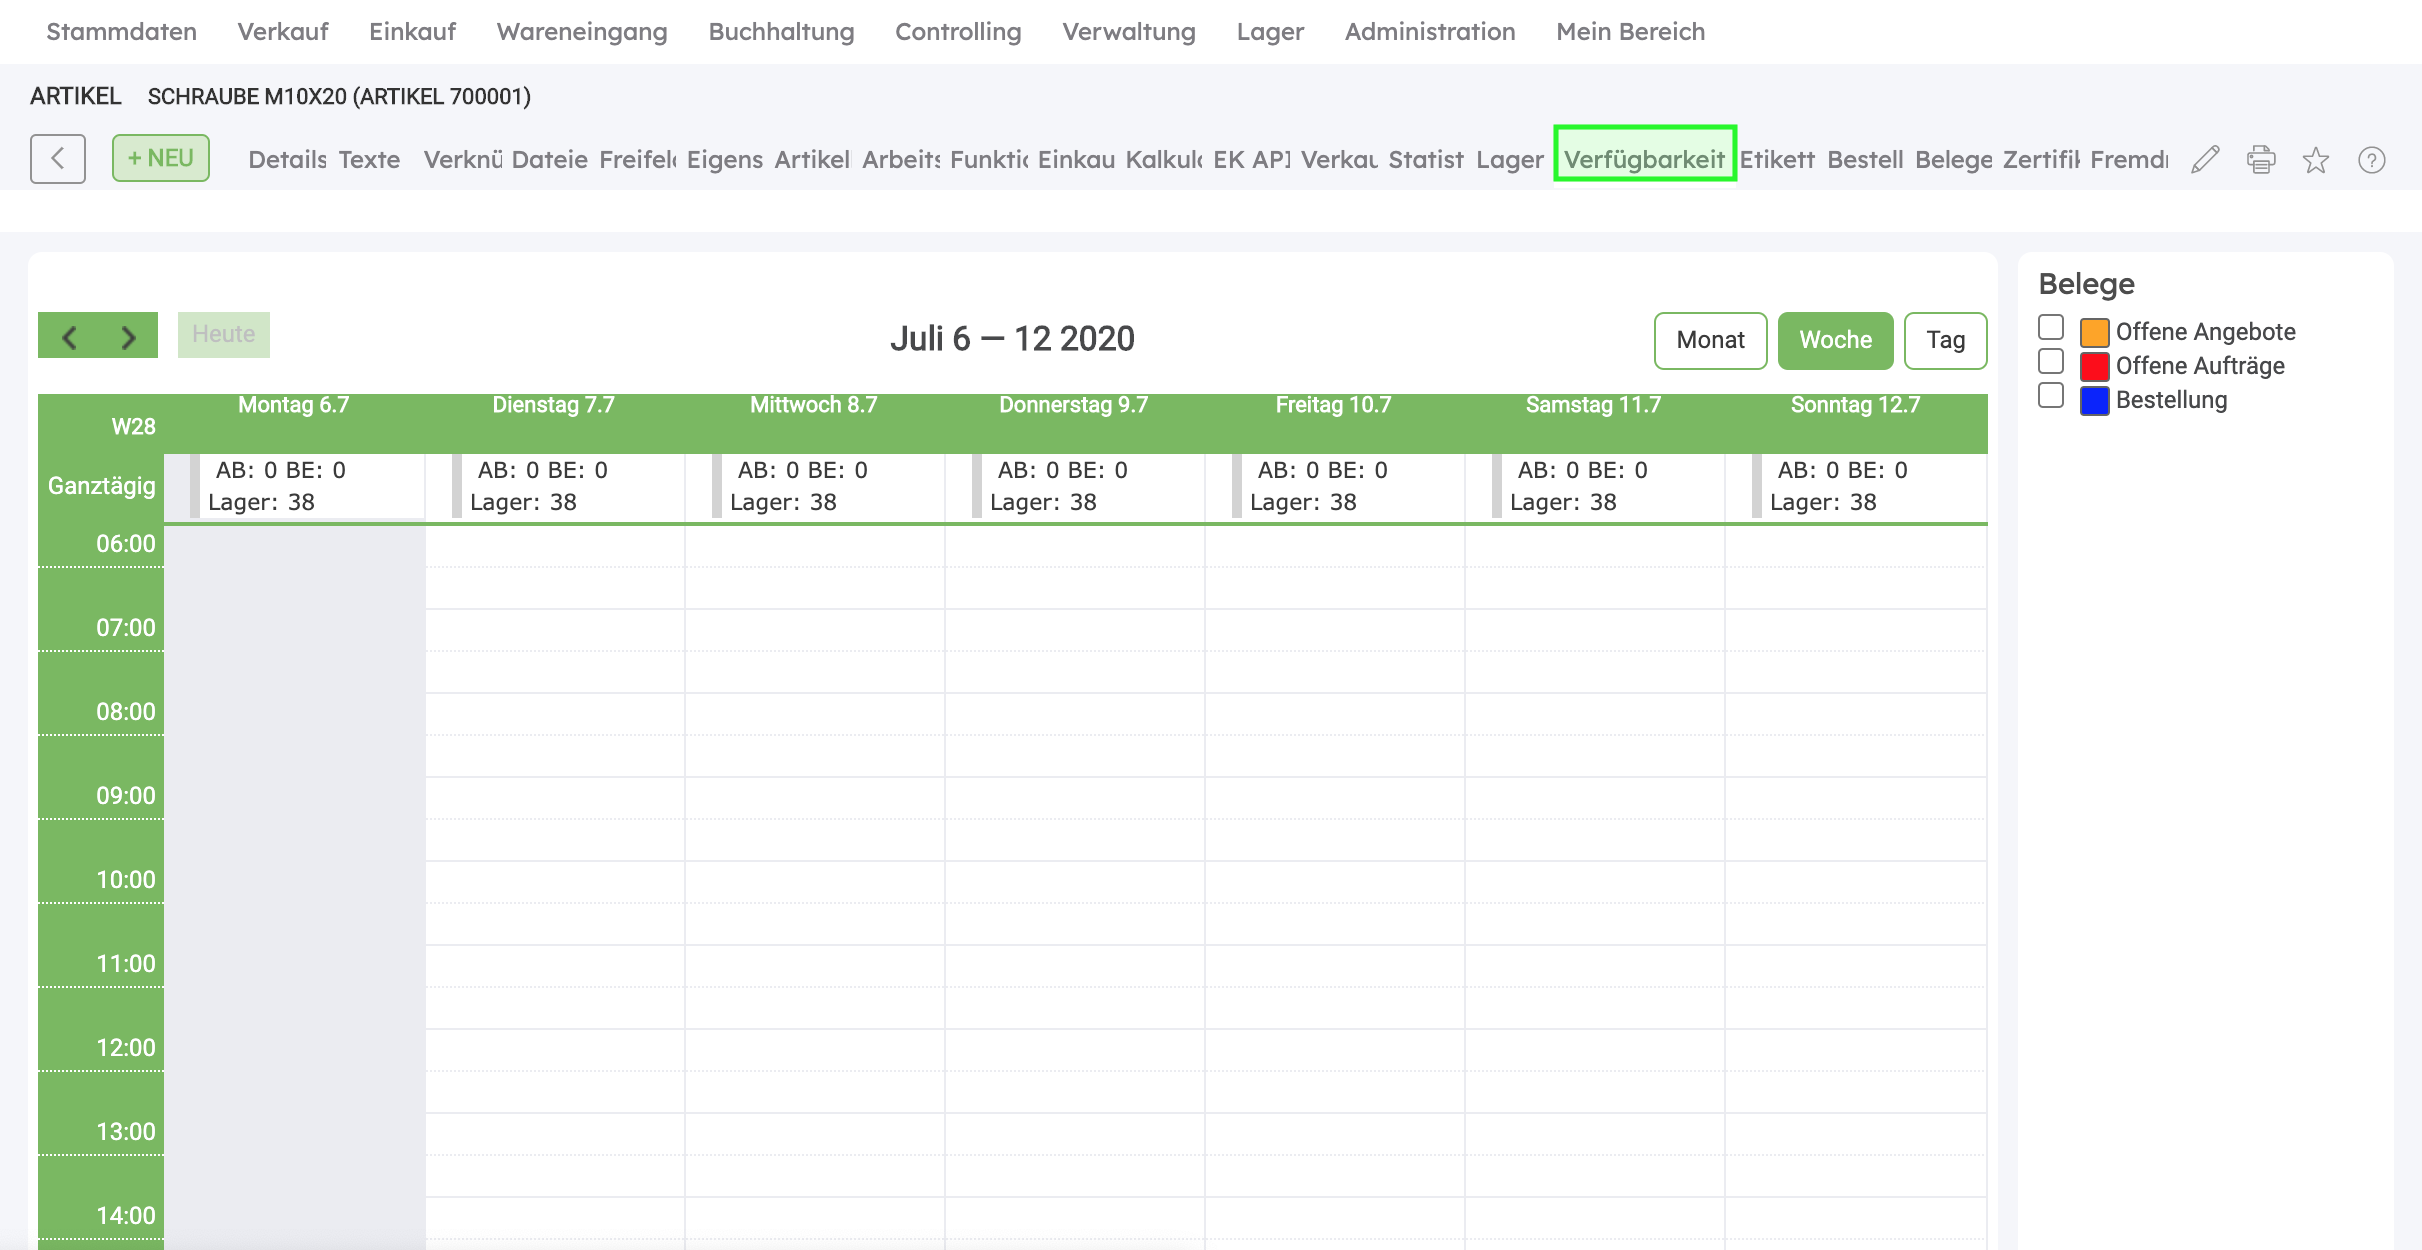Toggle the Offene Aufträge checkbox

pos(2051,362)
